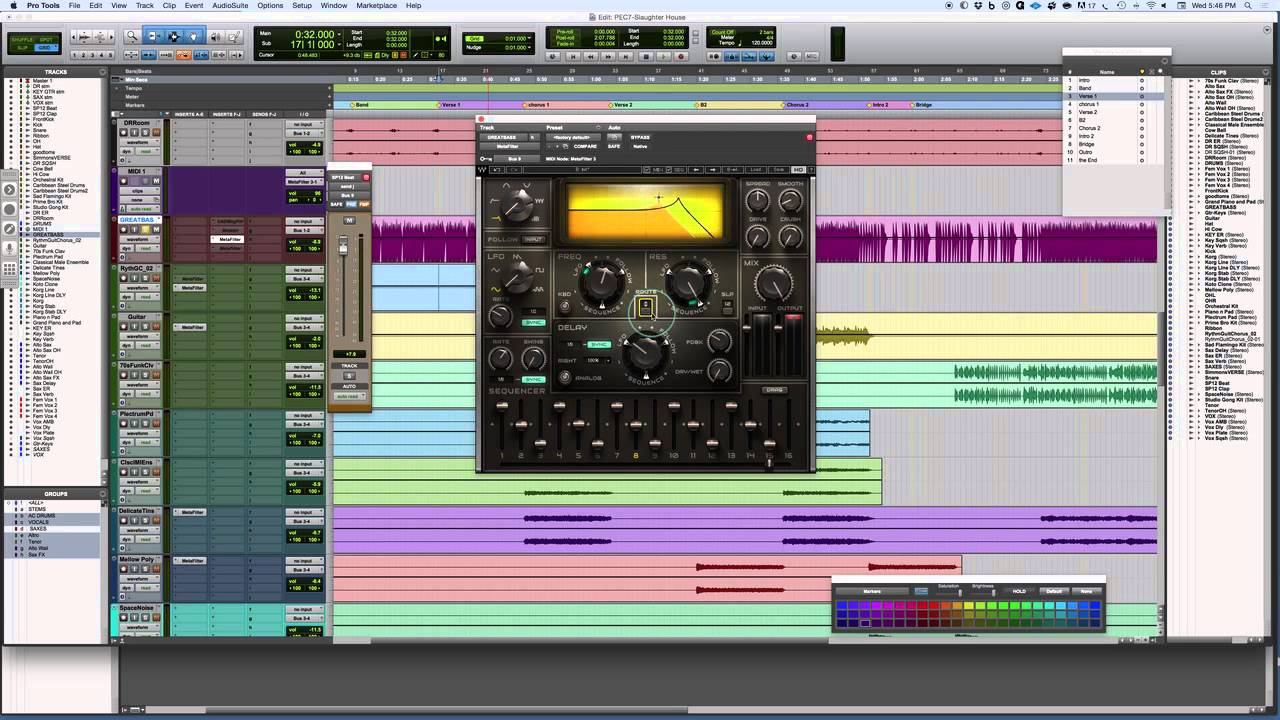Viewport: 1280px width, 720px height.
Task: Toggle FOLLOW INPUT button
Action: [x=533, y=240]
